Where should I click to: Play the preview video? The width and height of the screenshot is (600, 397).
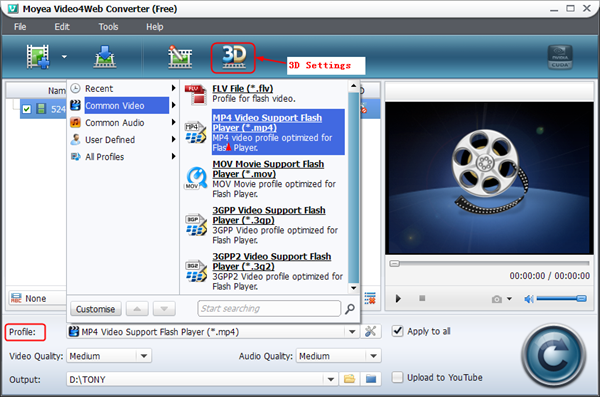coord(398,298)
